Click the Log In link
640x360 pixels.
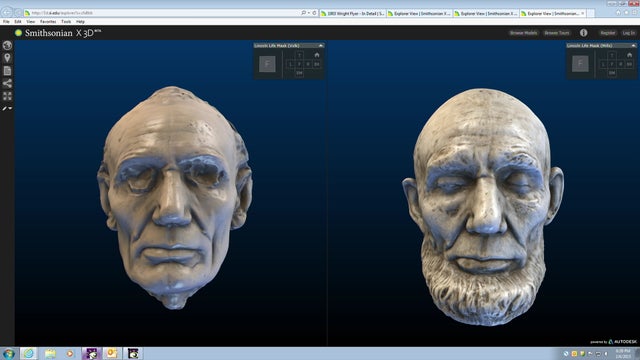pos(629,33)
